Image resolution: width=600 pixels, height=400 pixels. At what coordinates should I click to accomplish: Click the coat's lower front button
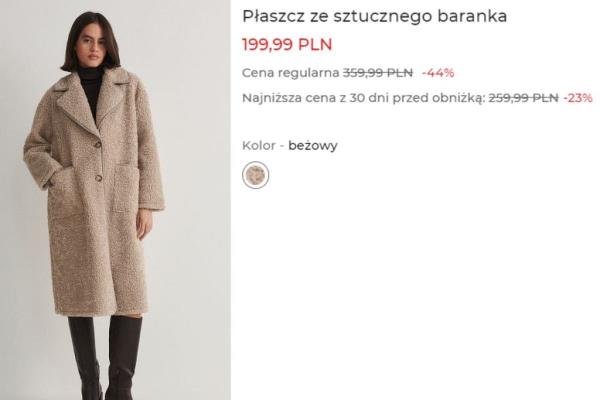(x=98, y=178)
